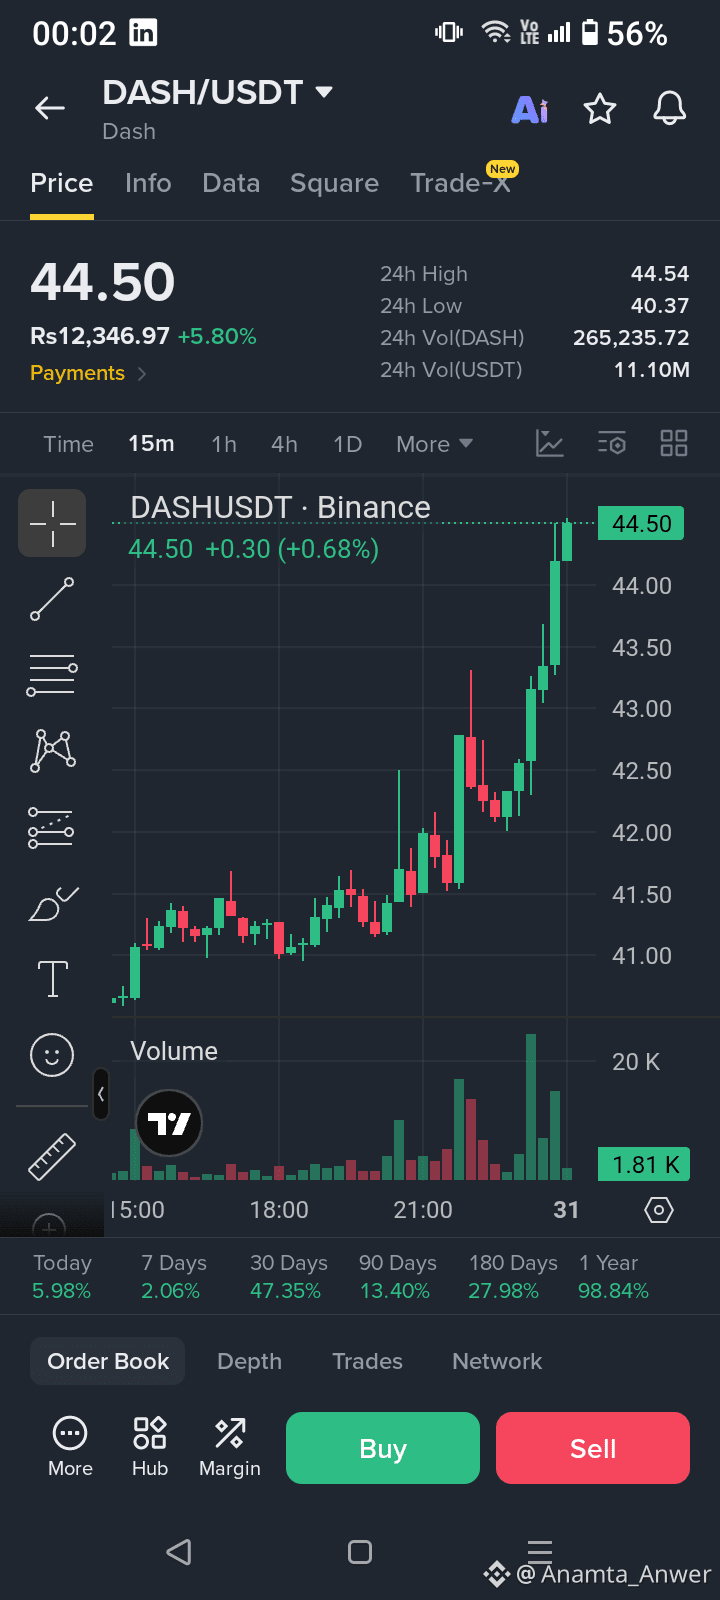Open the indicator settings icon
Image resolution: width=720 pixels, height=1600 pixels.
612,443
